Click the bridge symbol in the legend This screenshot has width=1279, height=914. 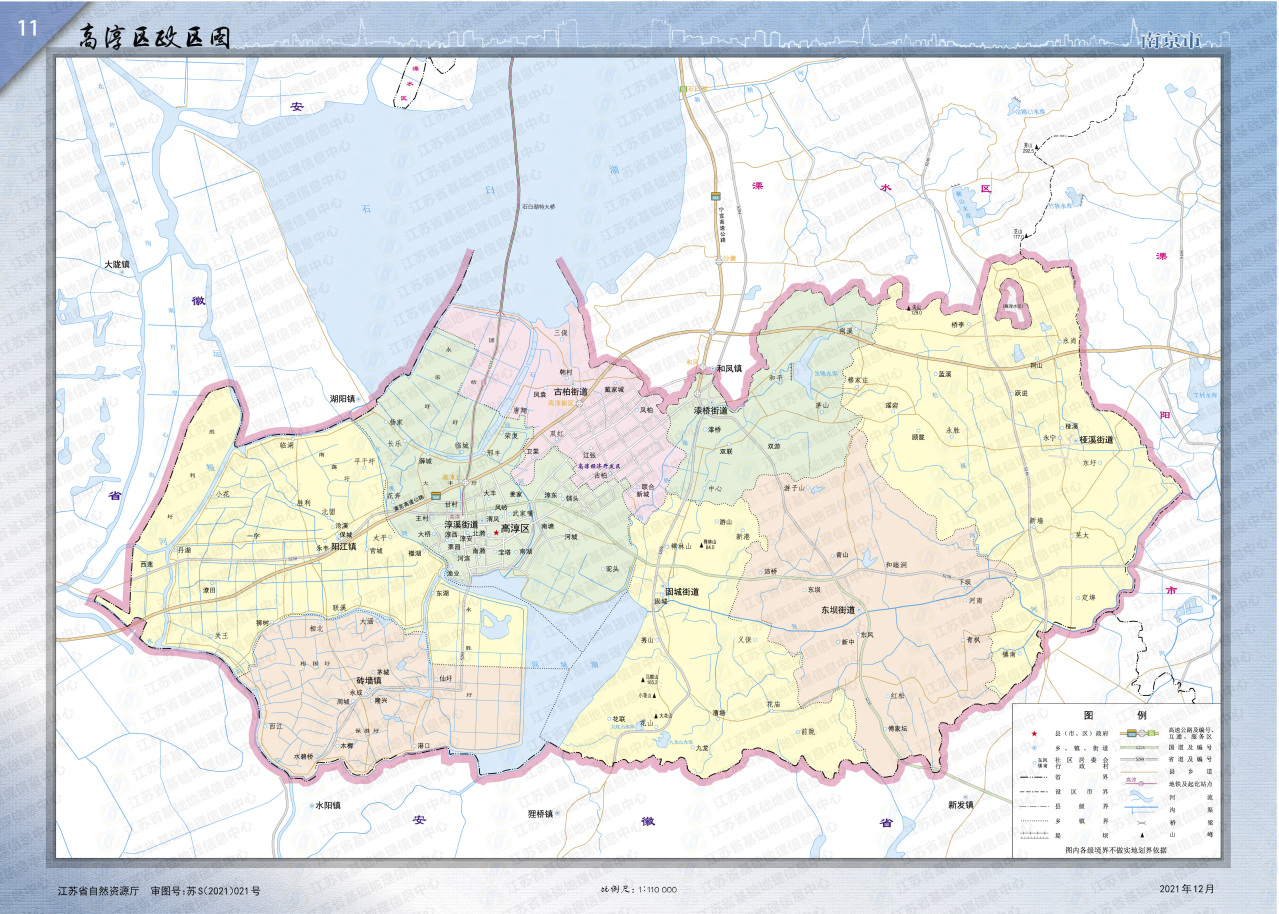[x=1141, y=823]
